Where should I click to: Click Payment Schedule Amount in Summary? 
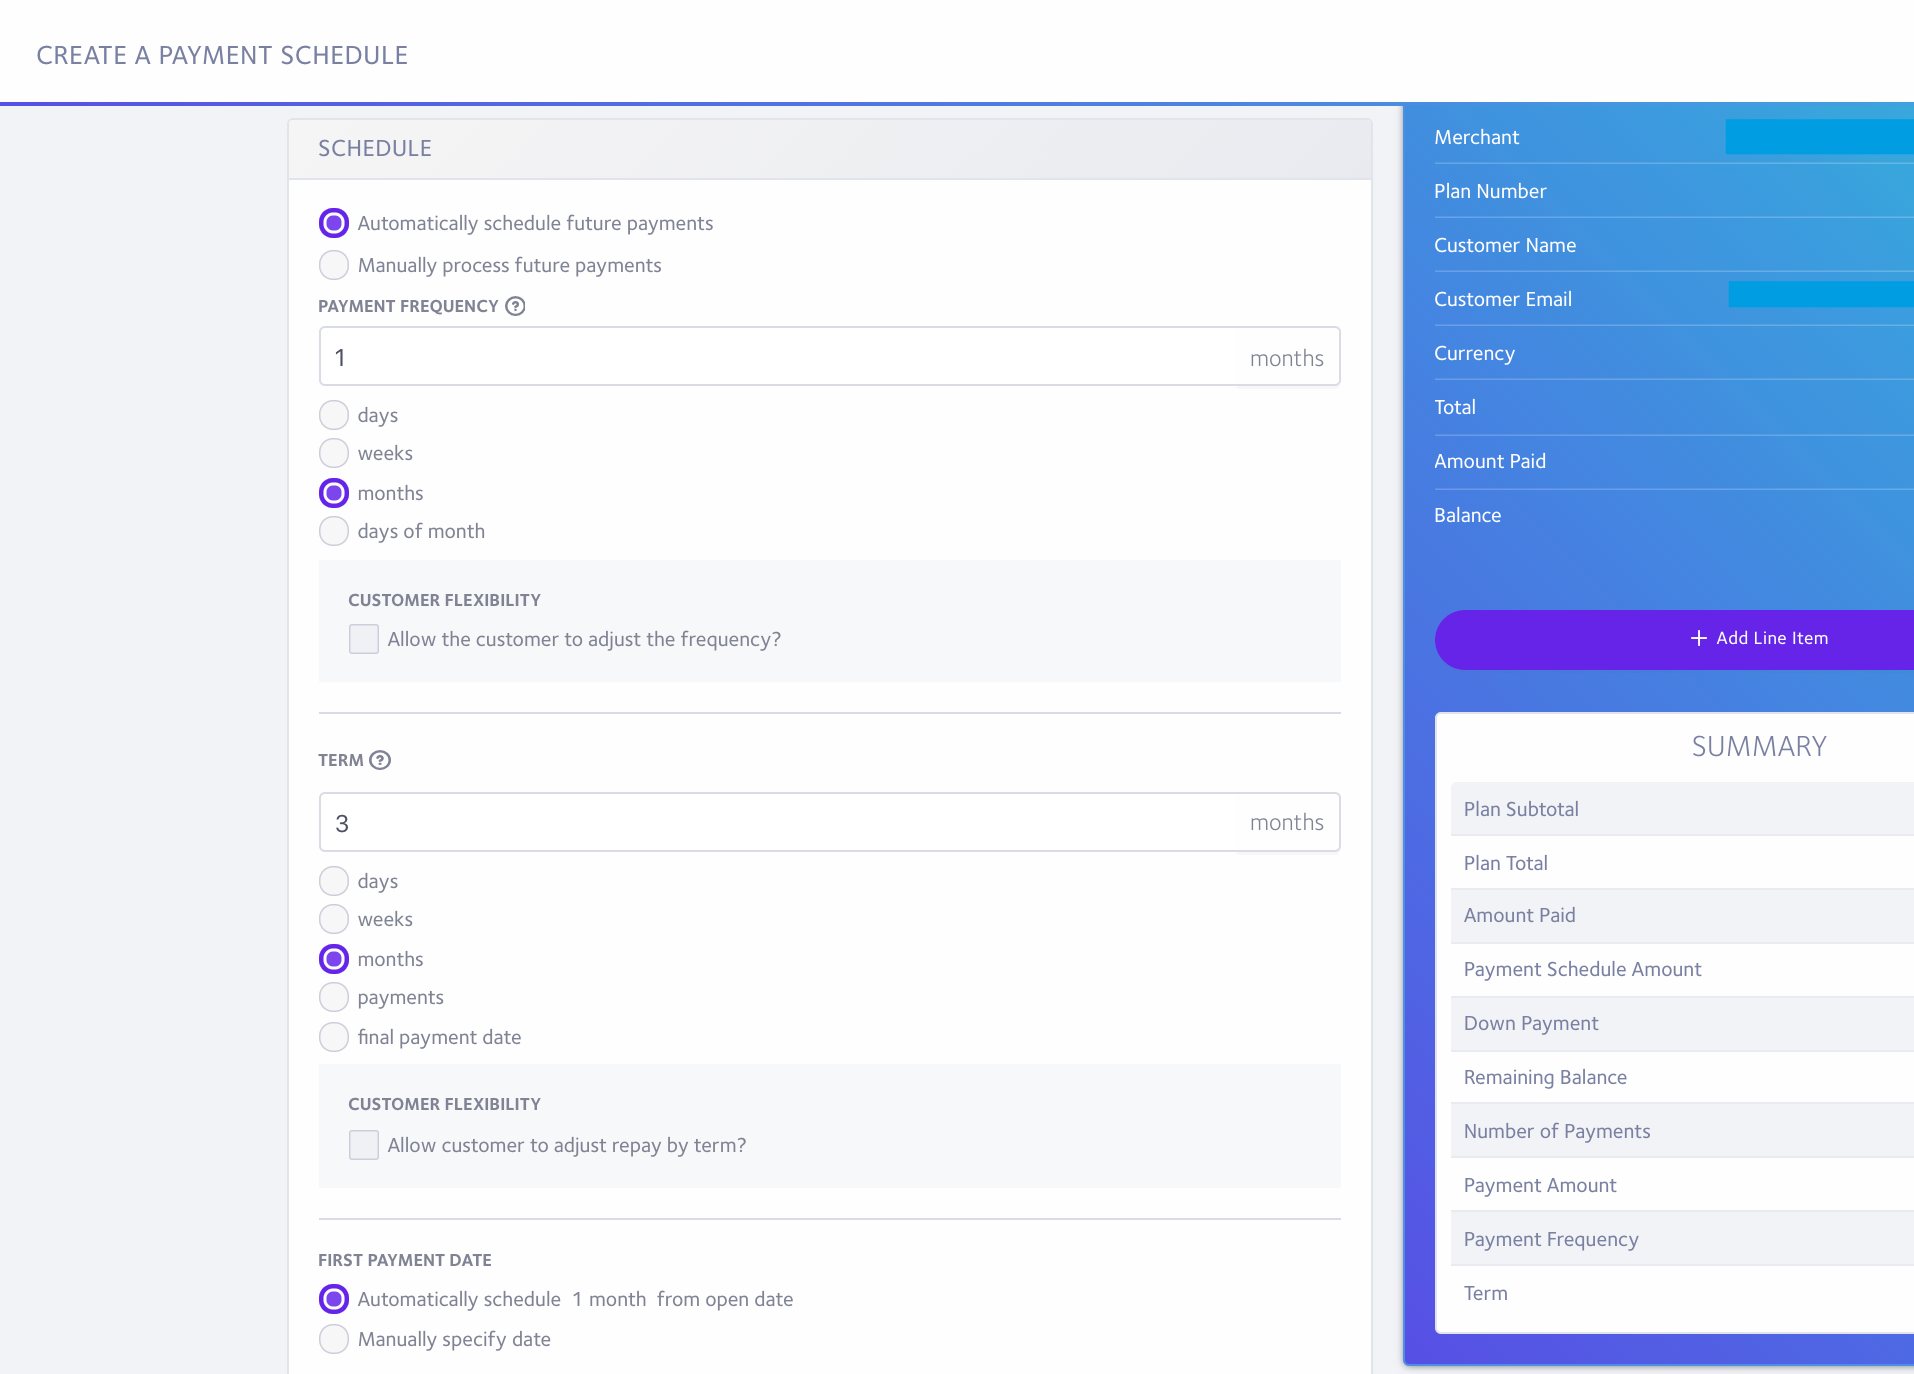(1682, 969)
